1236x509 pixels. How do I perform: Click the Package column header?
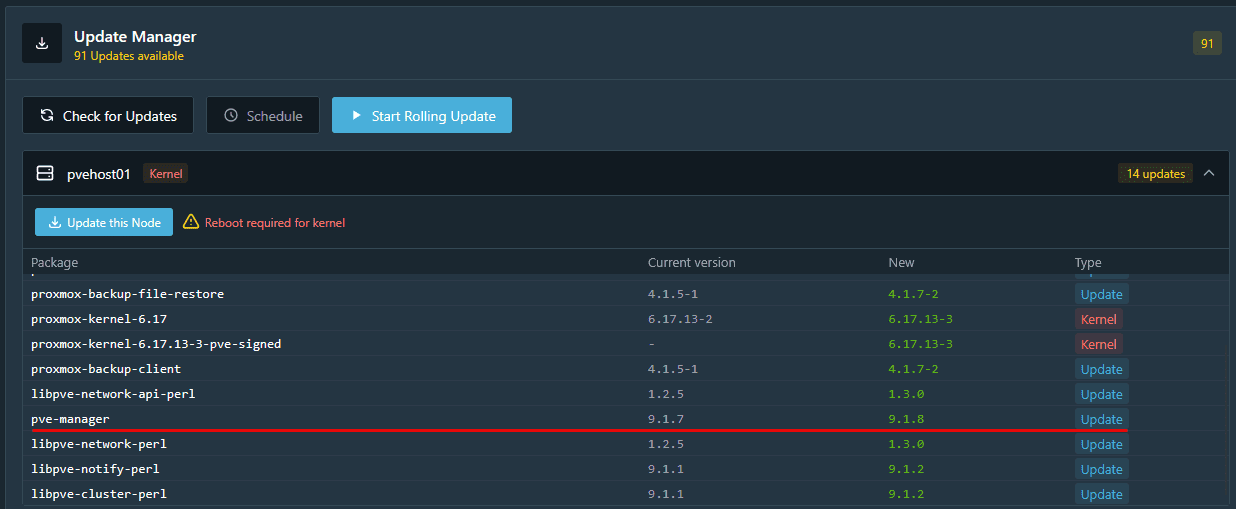tap(54, 262)
